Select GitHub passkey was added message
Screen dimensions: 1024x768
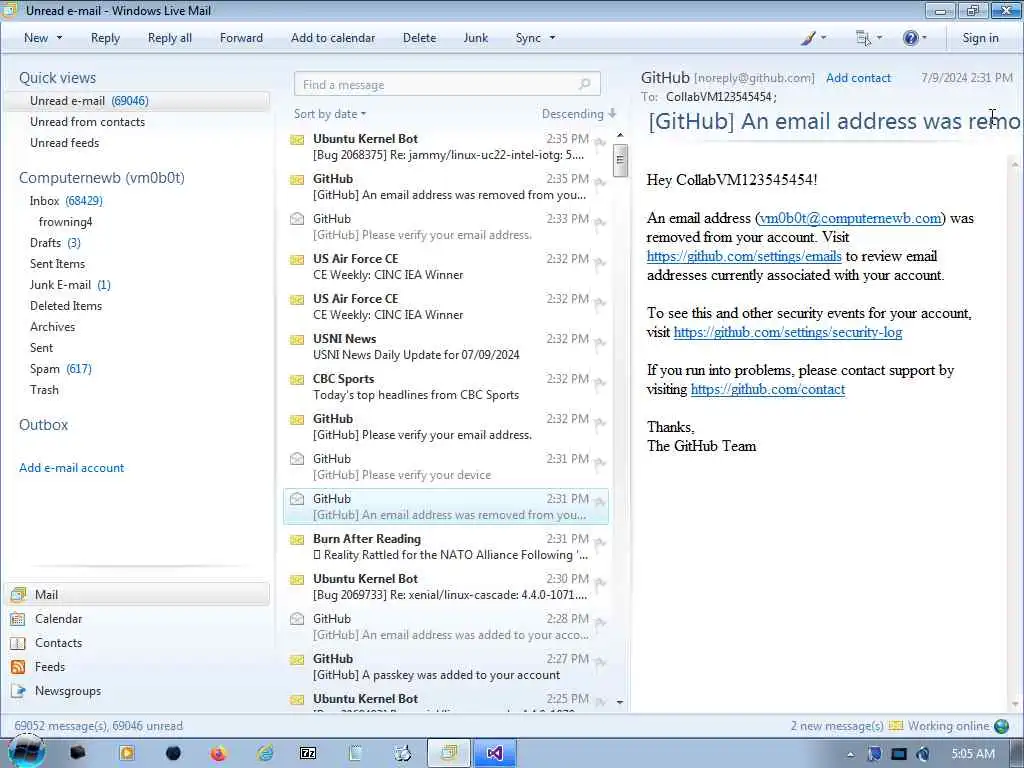[x=447, y=666]
